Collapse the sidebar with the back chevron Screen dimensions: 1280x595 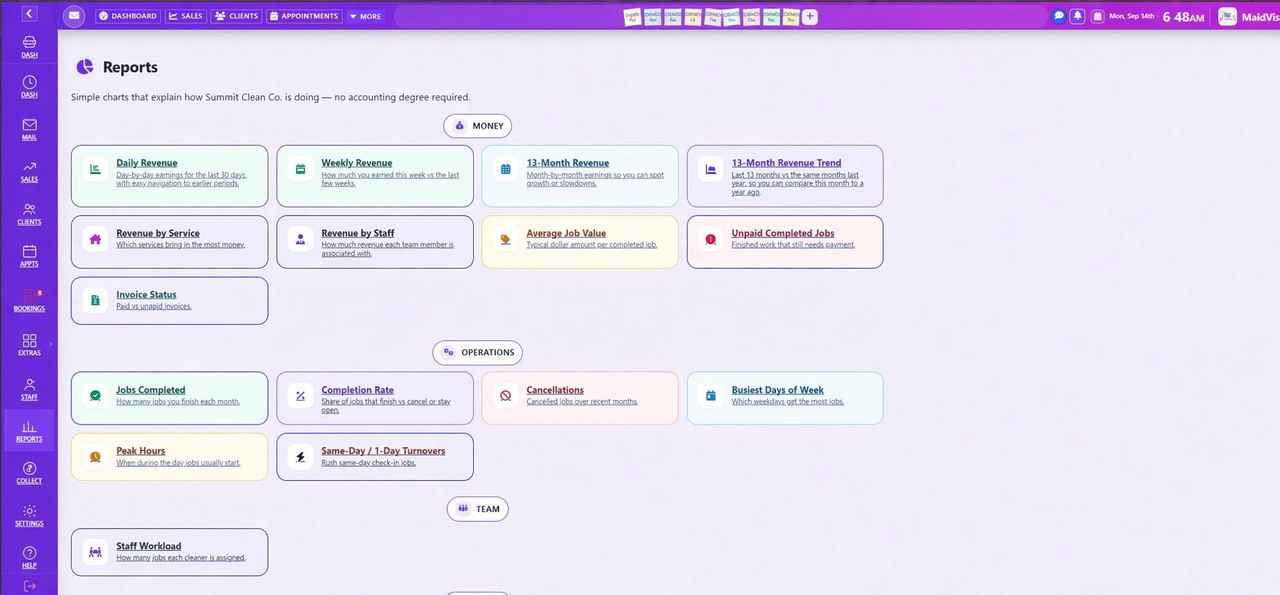click(29, 14)
